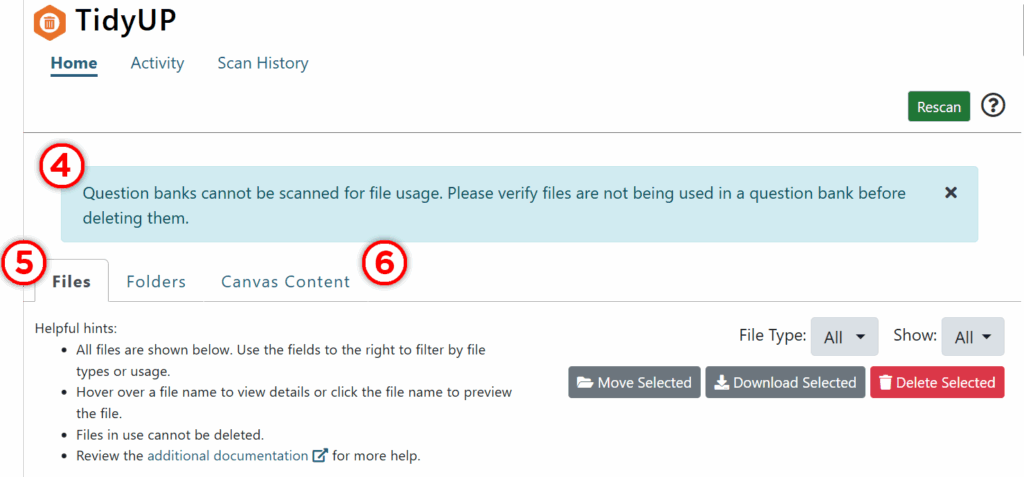This screenshot has width=1024, height=477.
Task: Click the TidyUP title text
Action: coord(125,22)
